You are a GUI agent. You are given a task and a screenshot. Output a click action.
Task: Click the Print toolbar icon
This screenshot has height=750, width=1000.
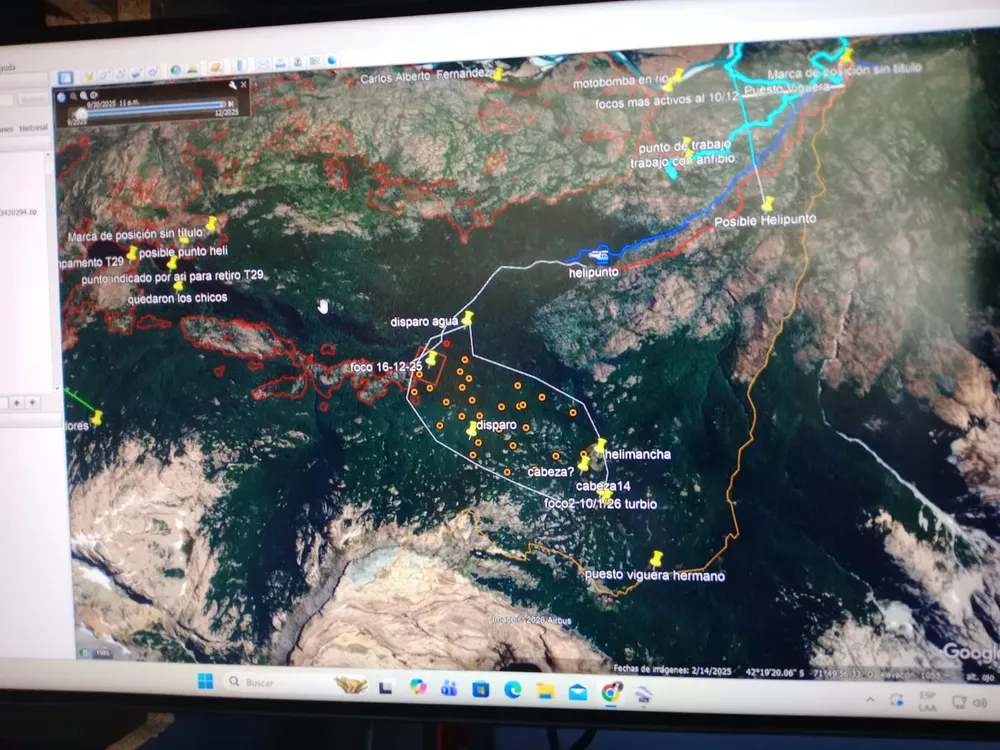pos(280,63)
